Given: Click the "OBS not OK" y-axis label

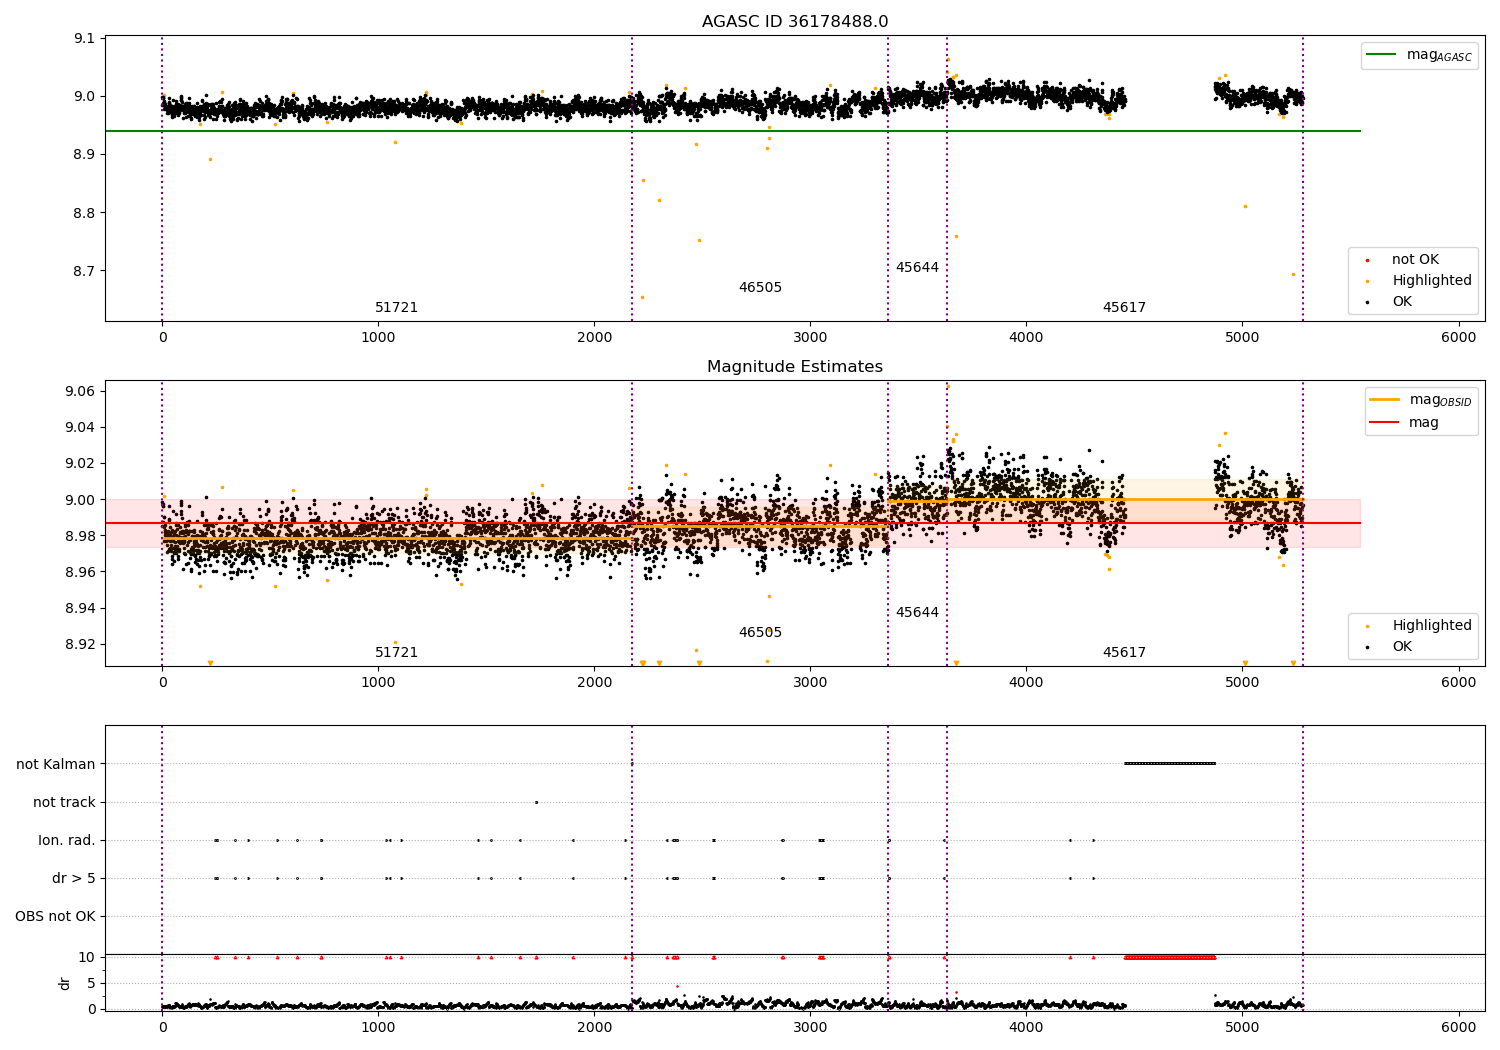Looking at the screenshot, I should 55,917.
